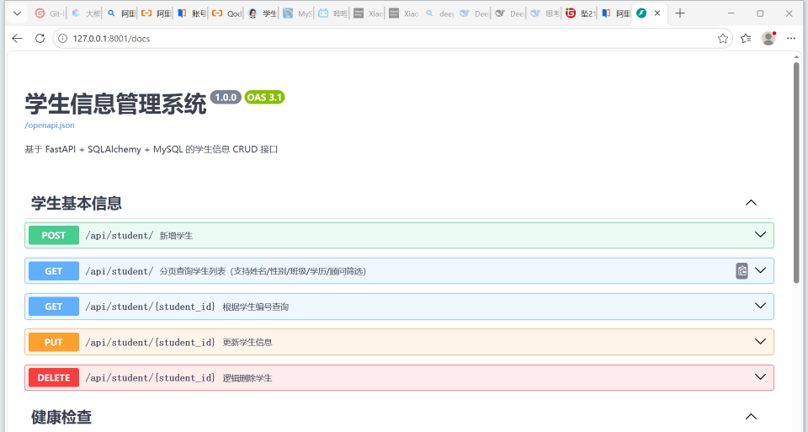Image resolution: width=808 pixels, height=432 pixels.
Task: View site information icon in address bar
Action: coord(63,38)
